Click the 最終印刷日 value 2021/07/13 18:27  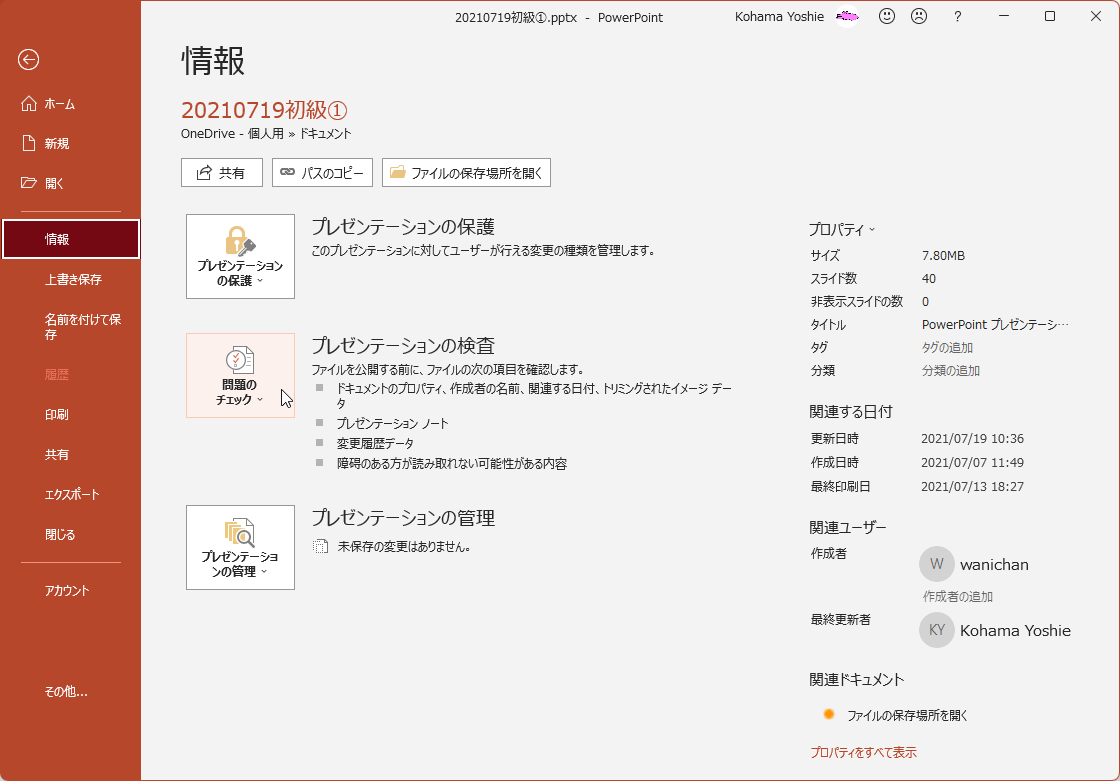972,487
